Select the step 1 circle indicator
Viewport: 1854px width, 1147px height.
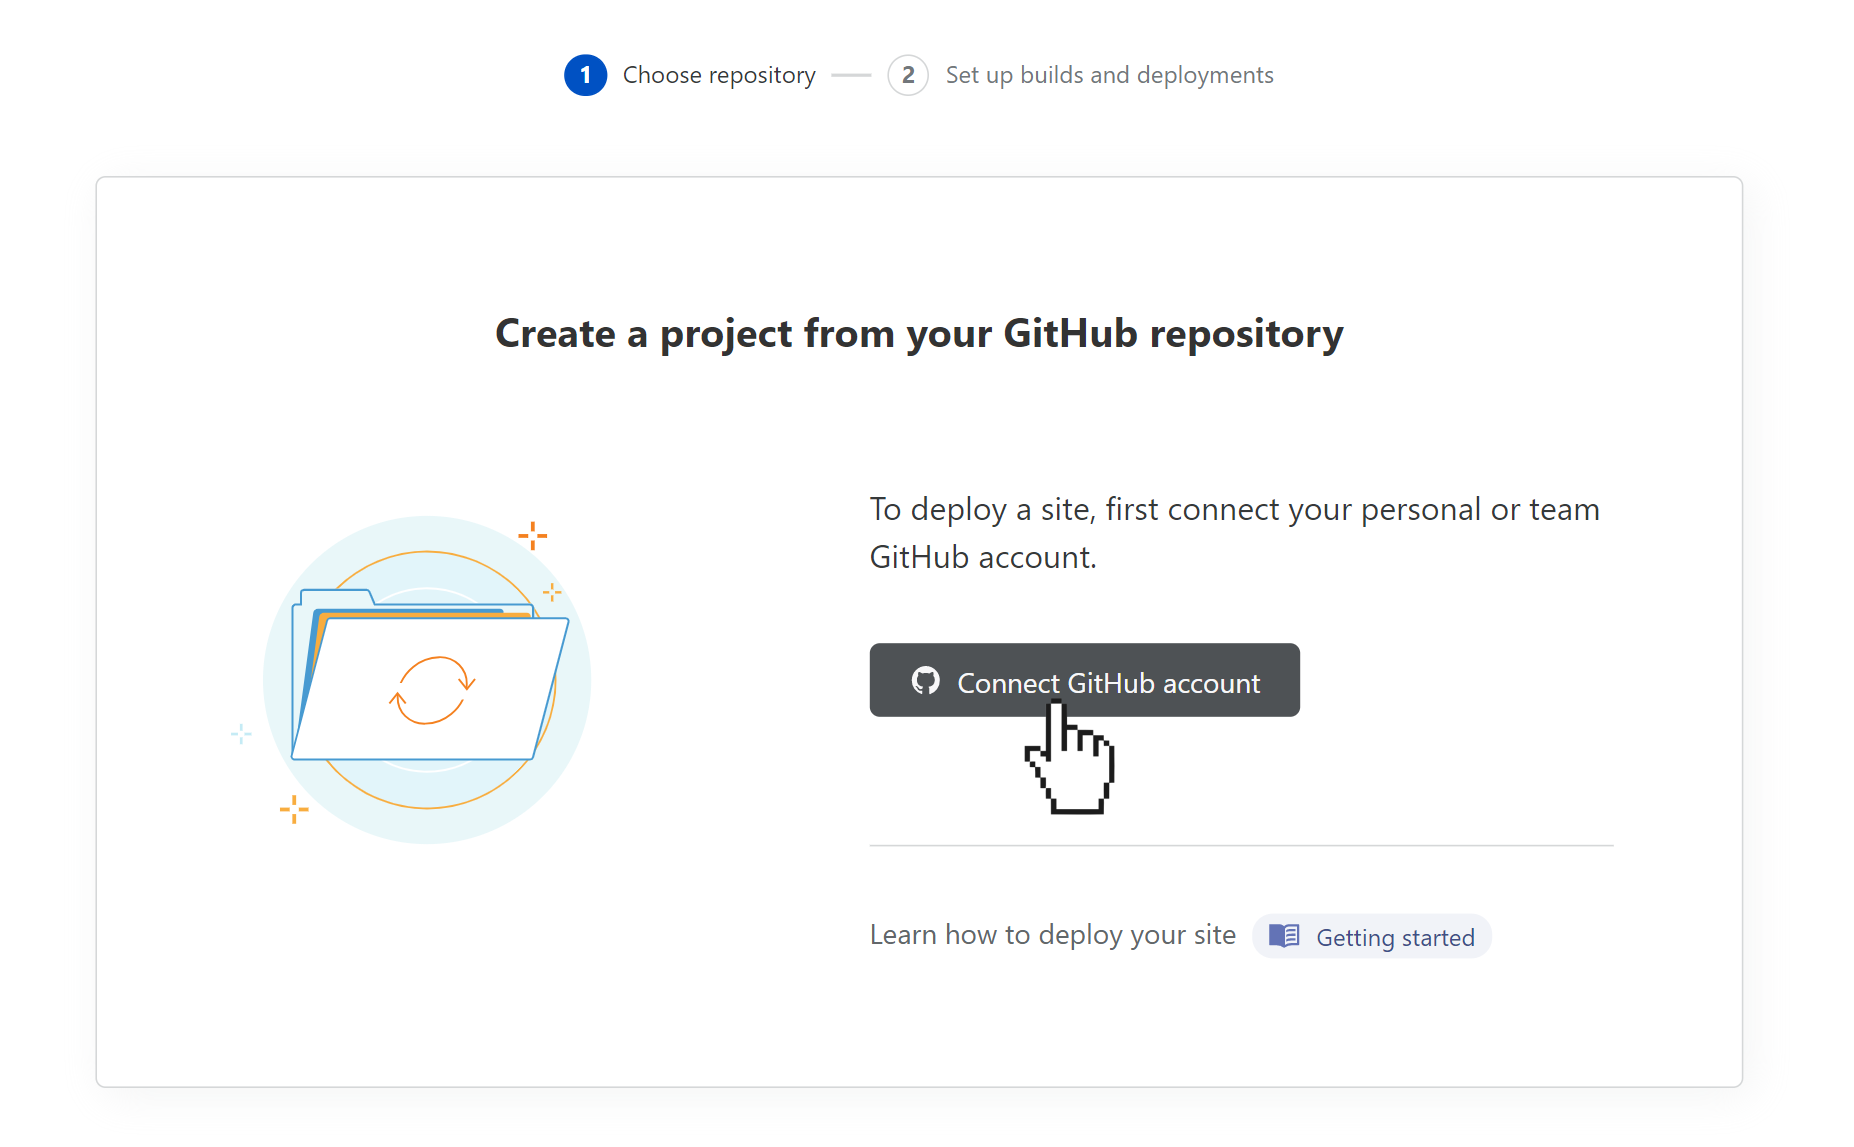586,75
